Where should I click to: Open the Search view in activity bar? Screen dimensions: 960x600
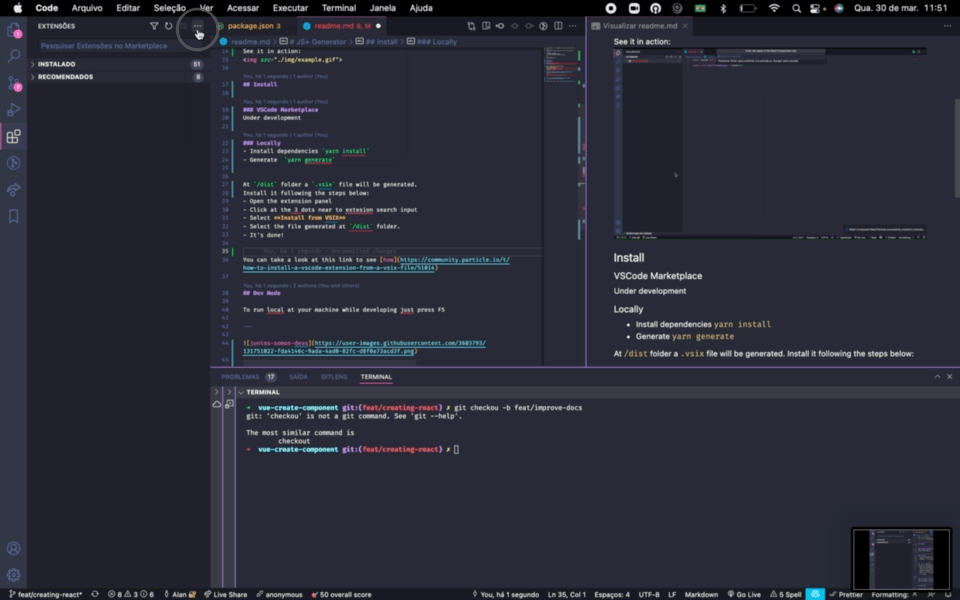(x=13, y=56)
